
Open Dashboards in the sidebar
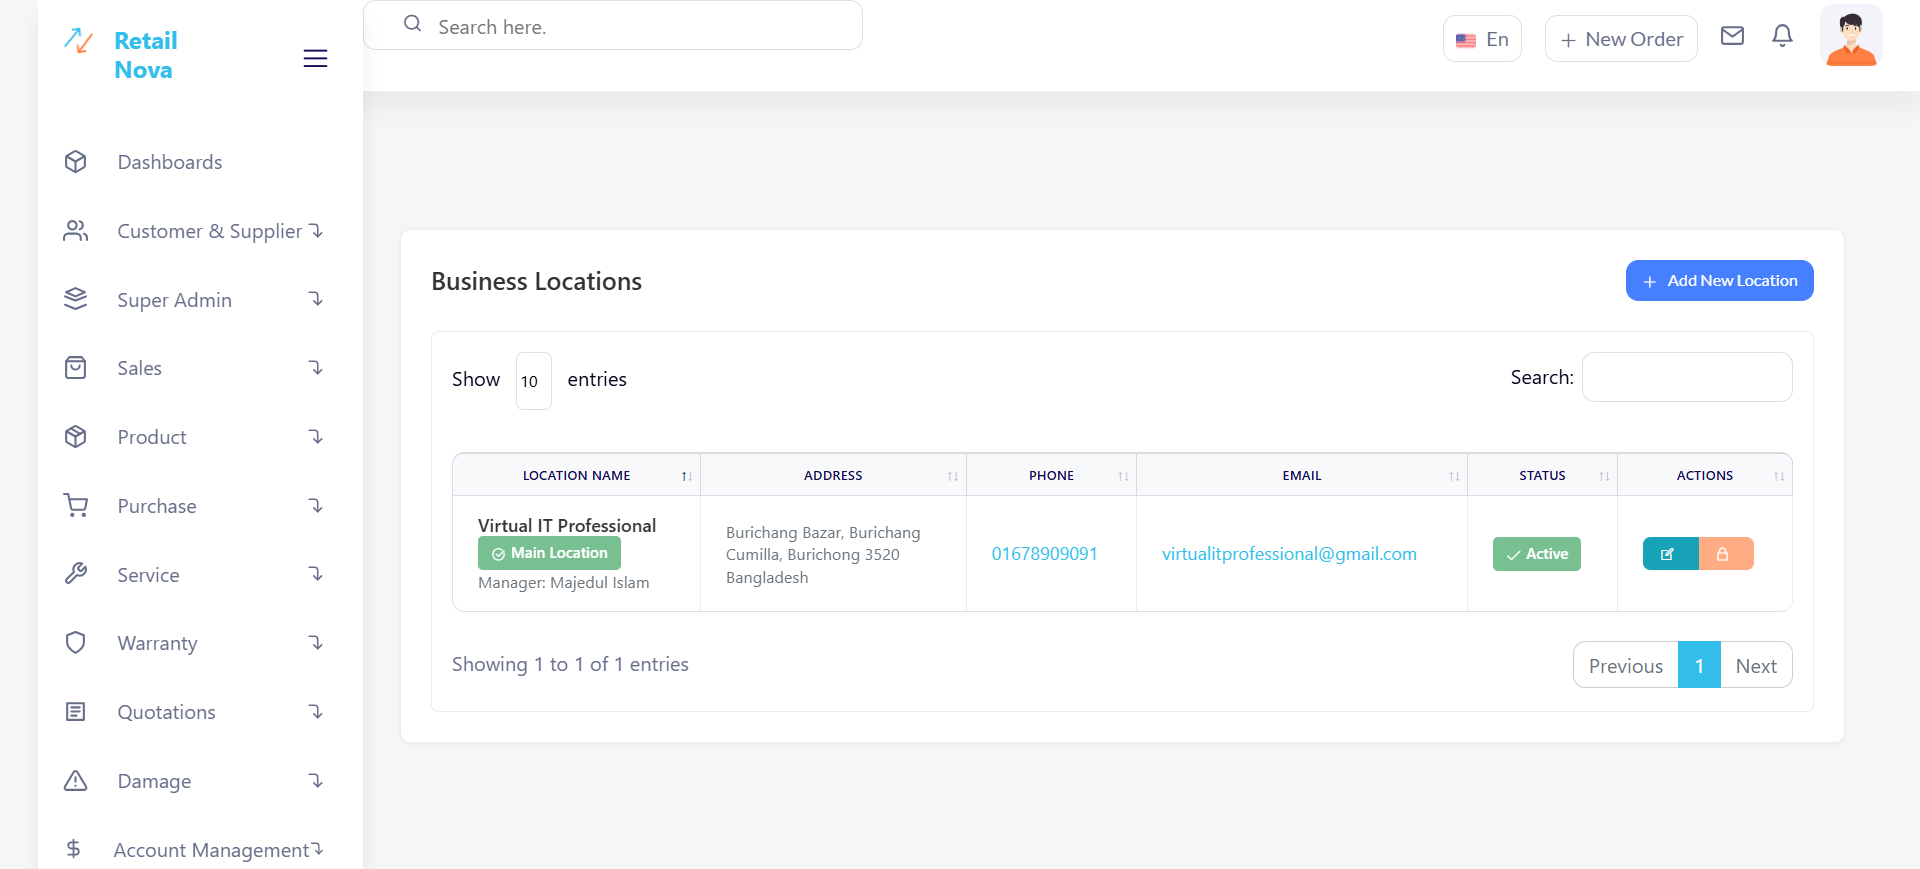tap(170, 162)
